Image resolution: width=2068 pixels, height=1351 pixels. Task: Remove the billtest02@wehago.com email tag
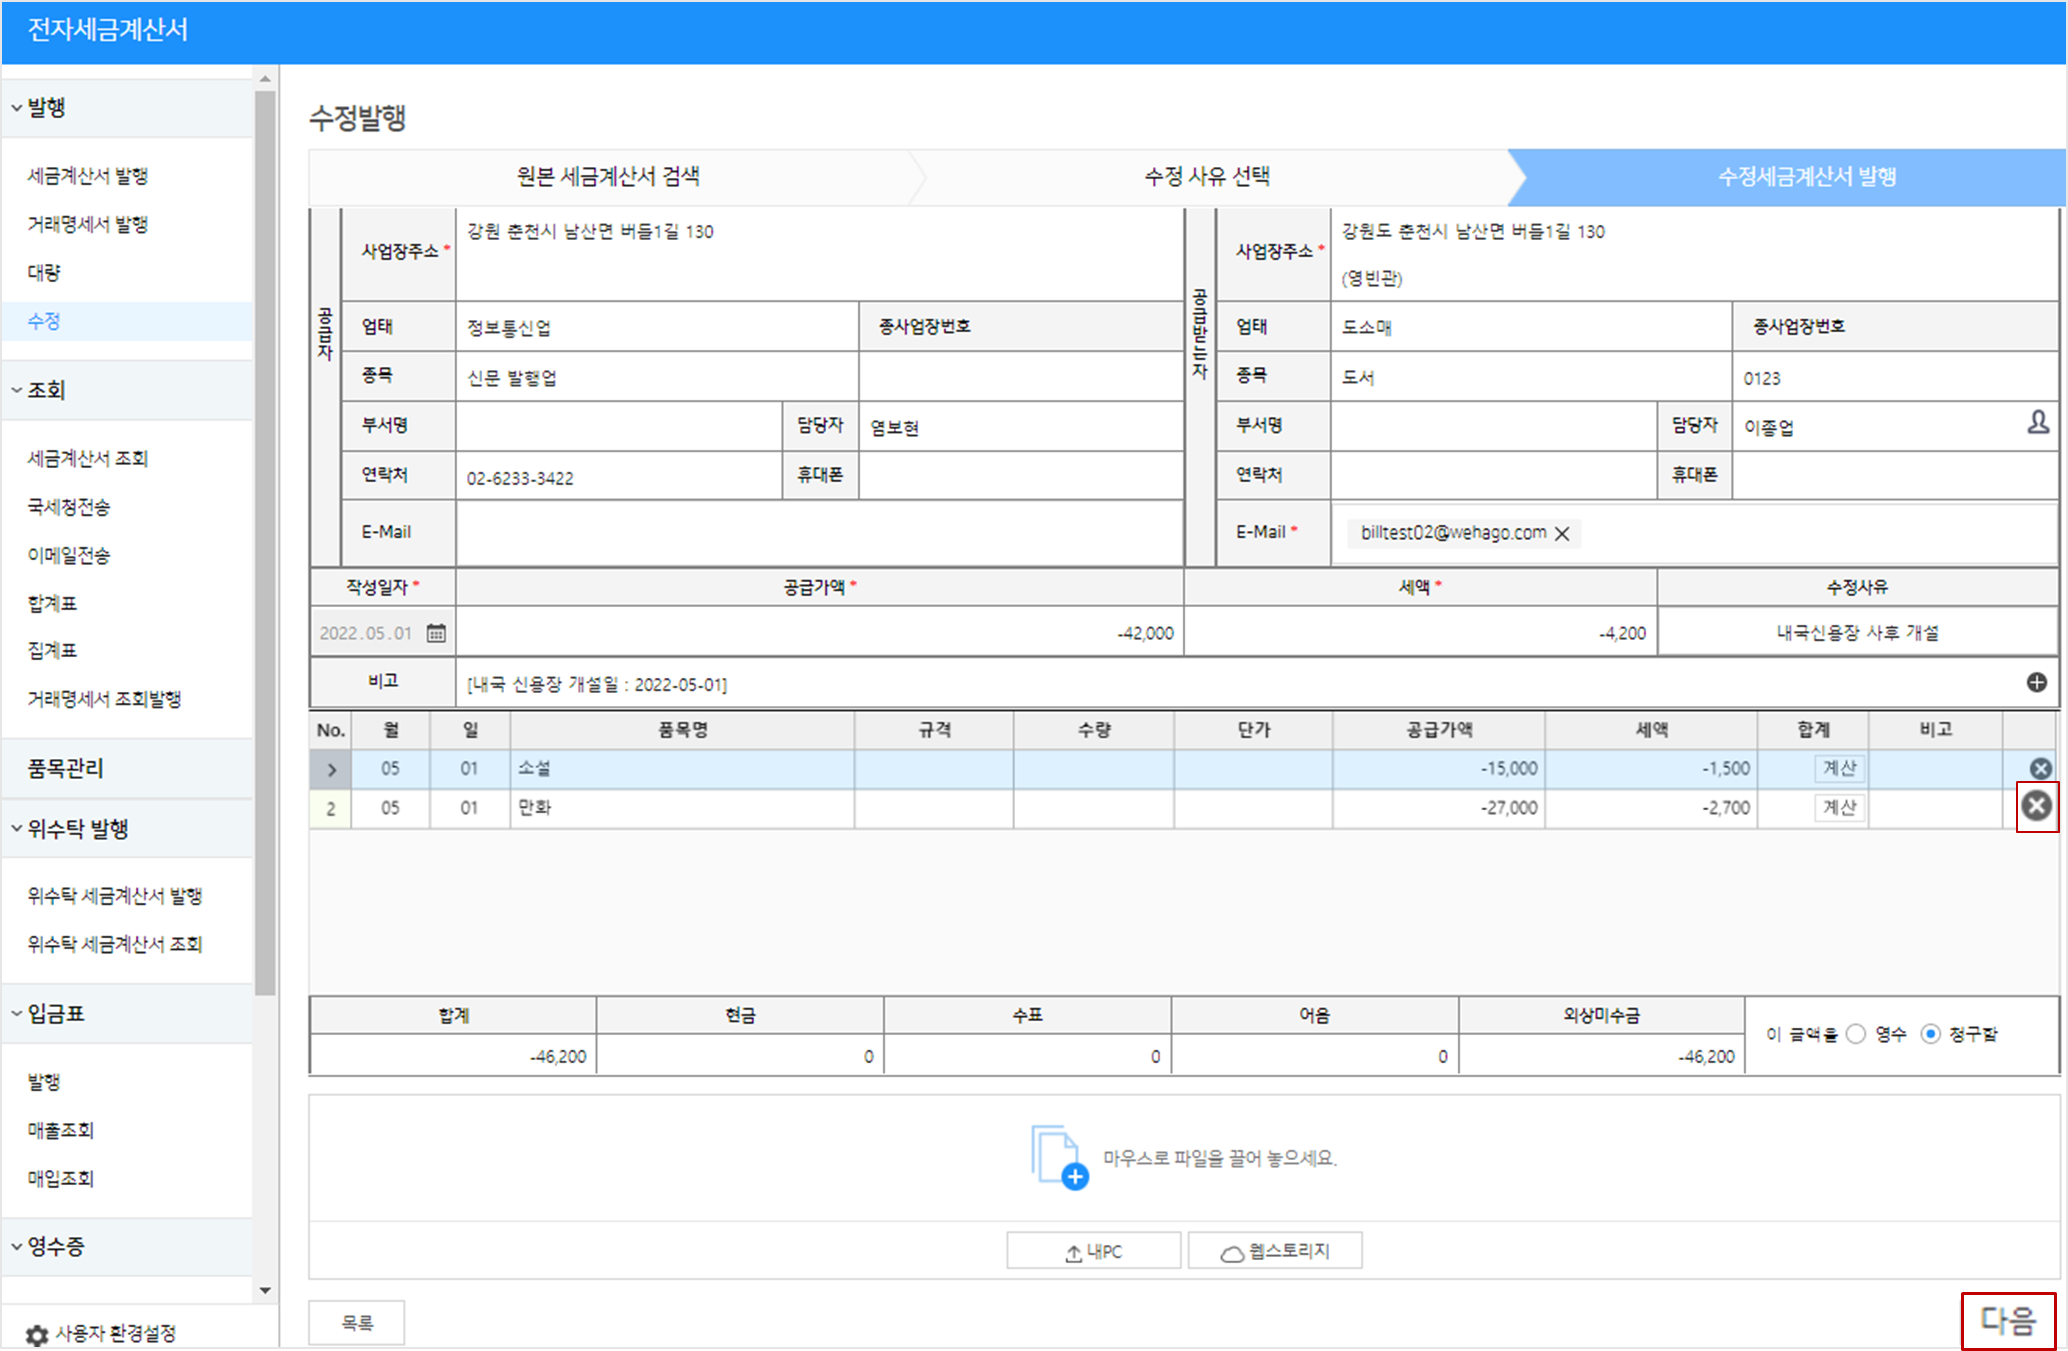[1562, 534]
